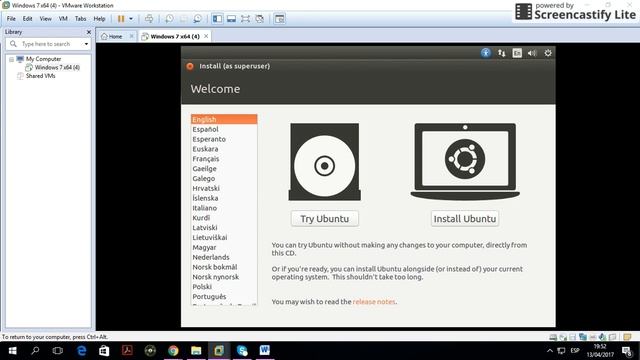The height and width of the screenshot is (360, 640).
Task: Open Microsoft Word from the taskbar
Action: point(264,351)
